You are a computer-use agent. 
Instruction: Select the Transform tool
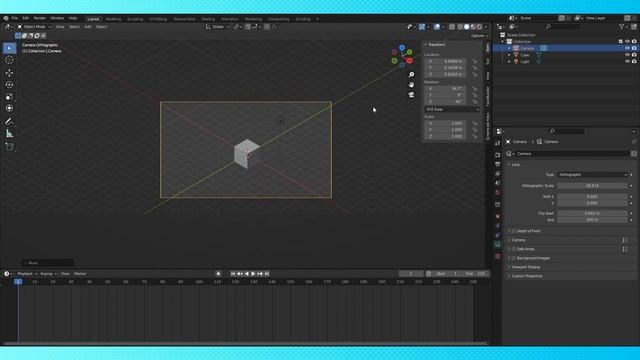[9, 108]
